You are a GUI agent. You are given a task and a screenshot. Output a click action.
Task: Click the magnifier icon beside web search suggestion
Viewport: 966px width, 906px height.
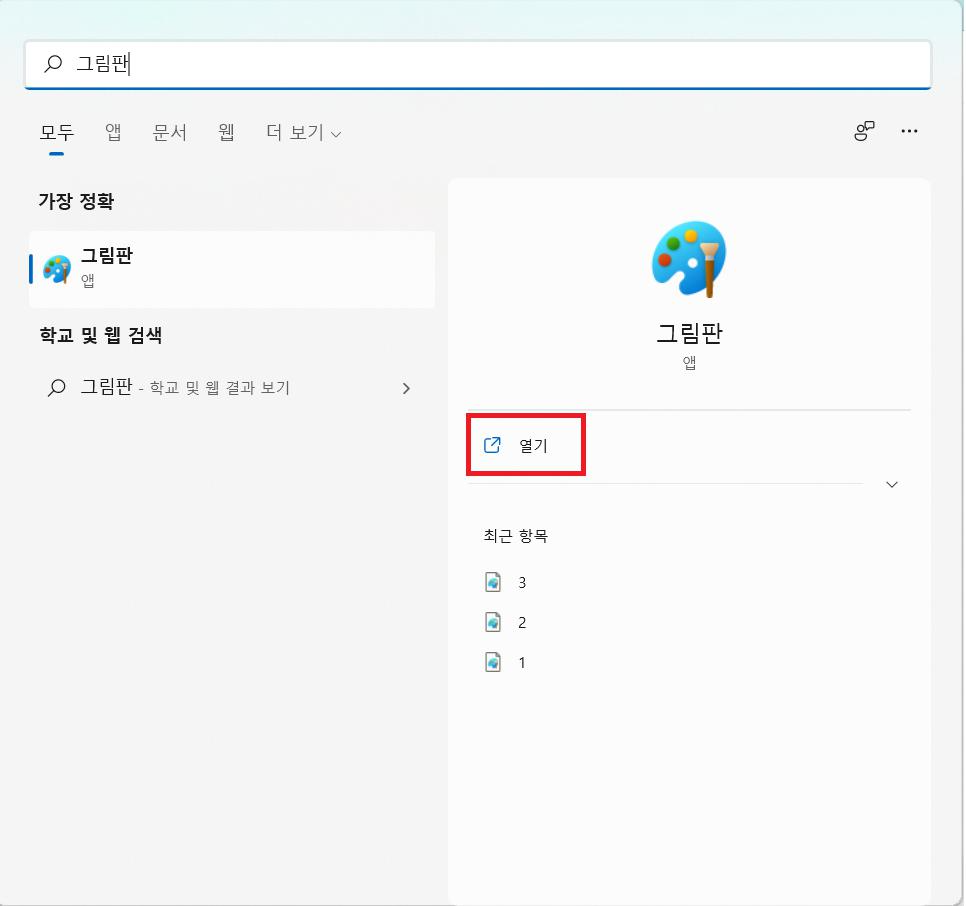pos(57,388)
